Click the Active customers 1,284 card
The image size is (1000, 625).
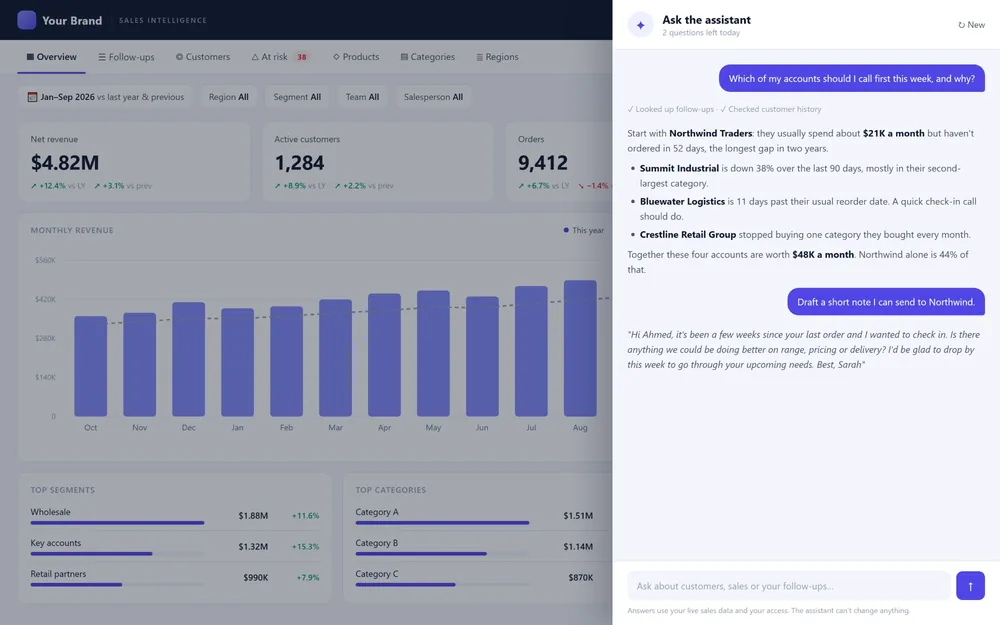pos(378,162)
